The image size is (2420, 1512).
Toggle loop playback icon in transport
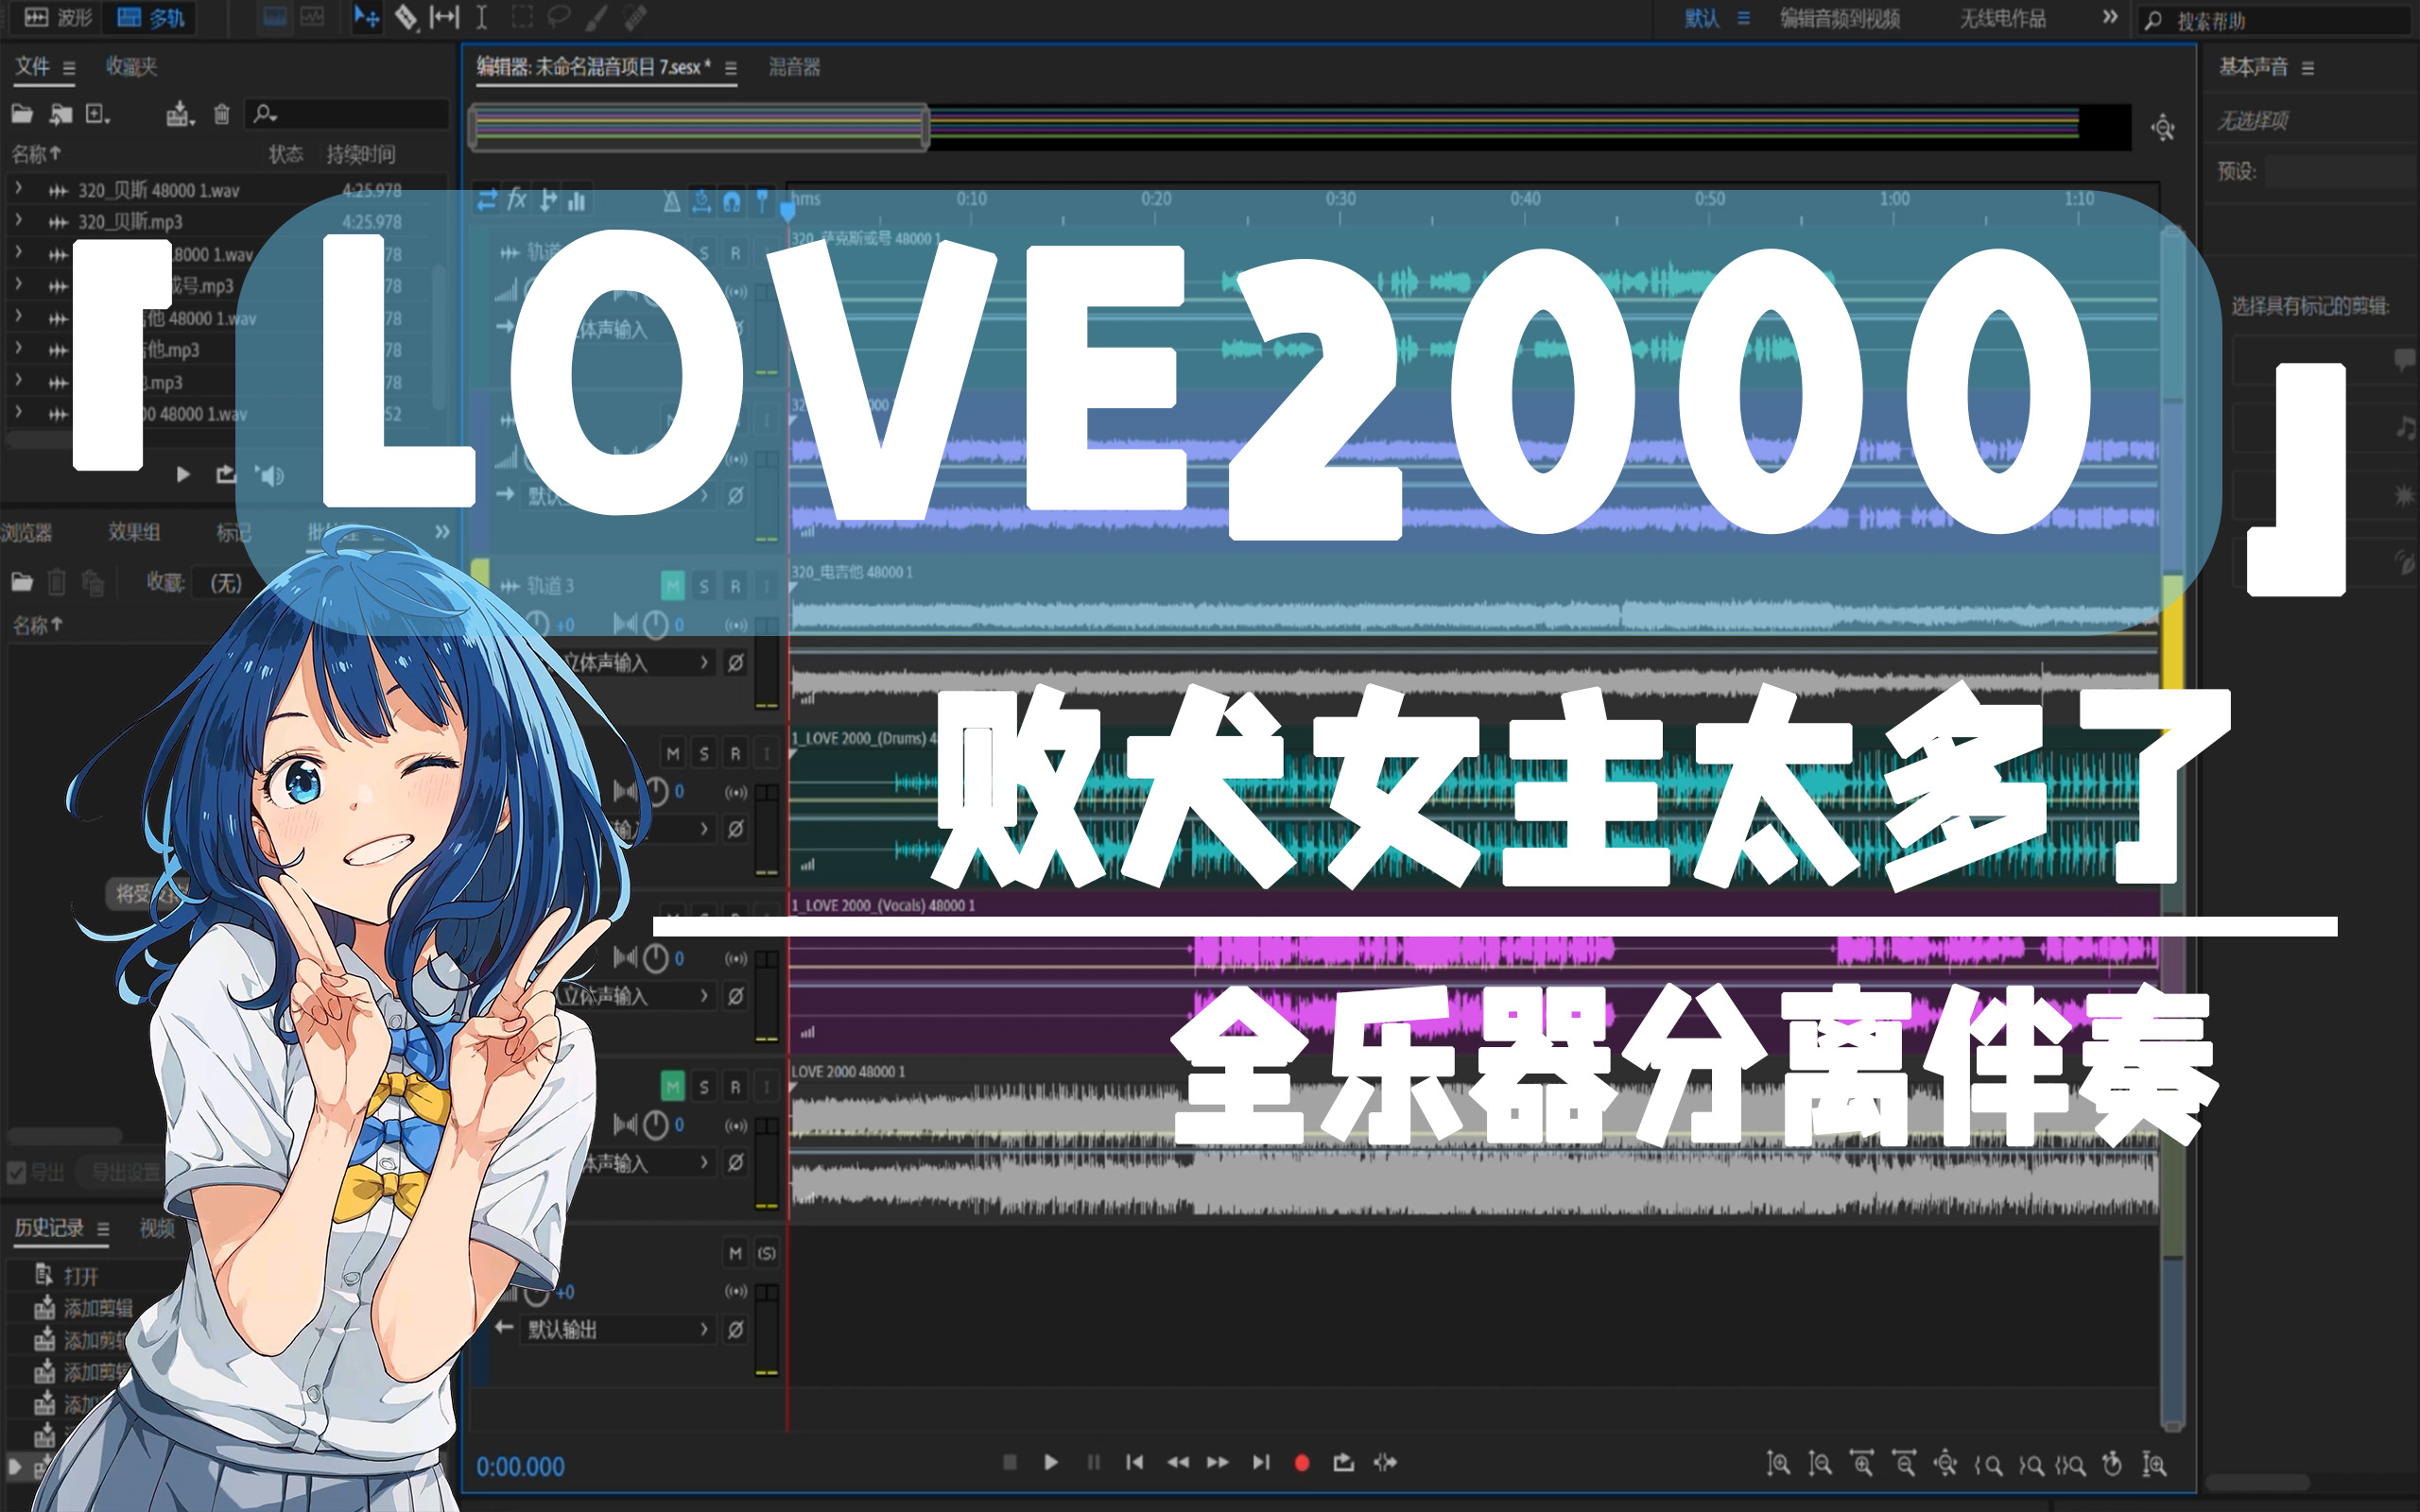click(x=1343, y=1462)
